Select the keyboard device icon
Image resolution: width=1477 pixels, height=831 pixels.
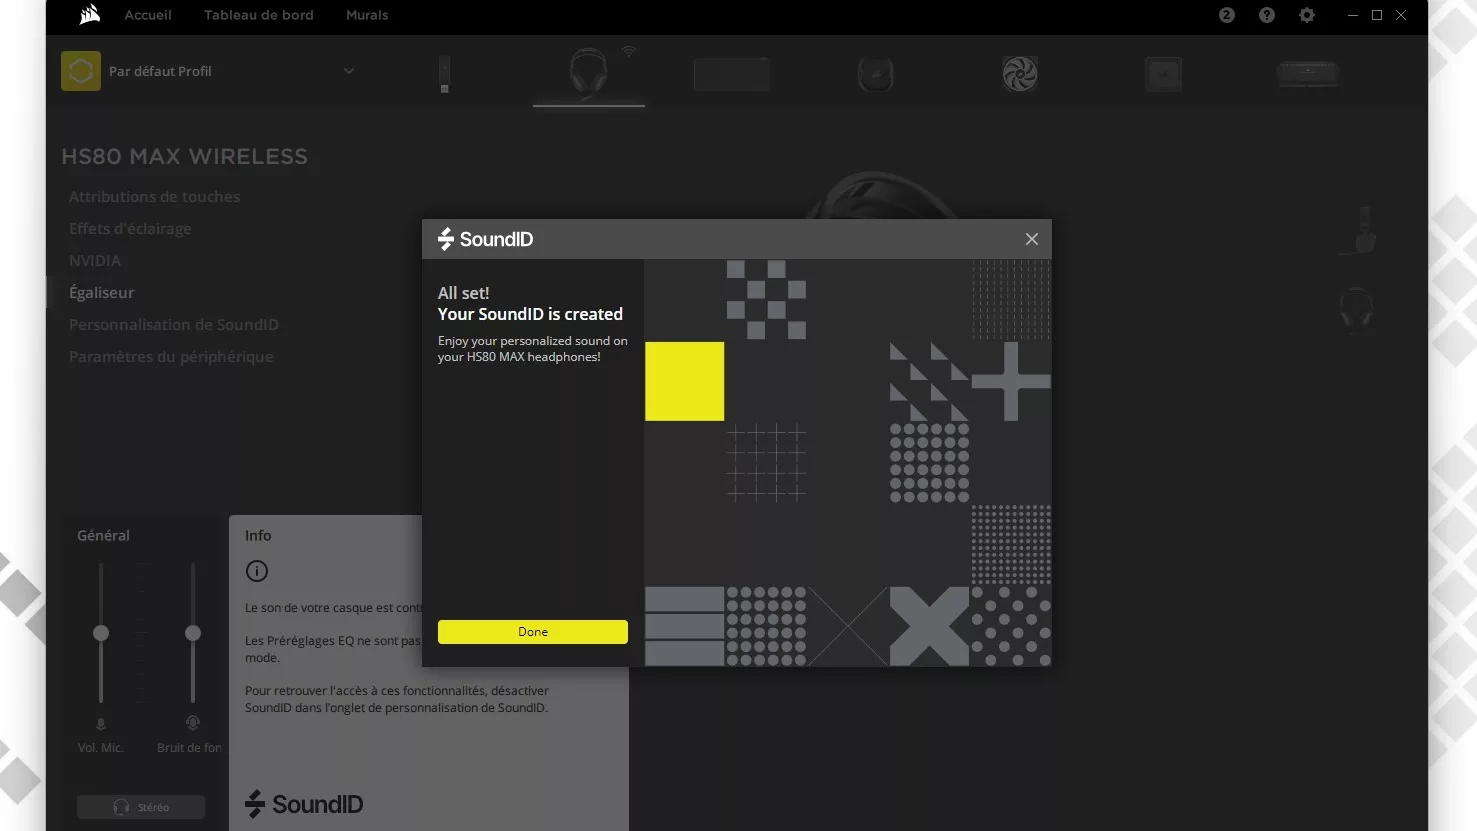(x=1308, y=74)
